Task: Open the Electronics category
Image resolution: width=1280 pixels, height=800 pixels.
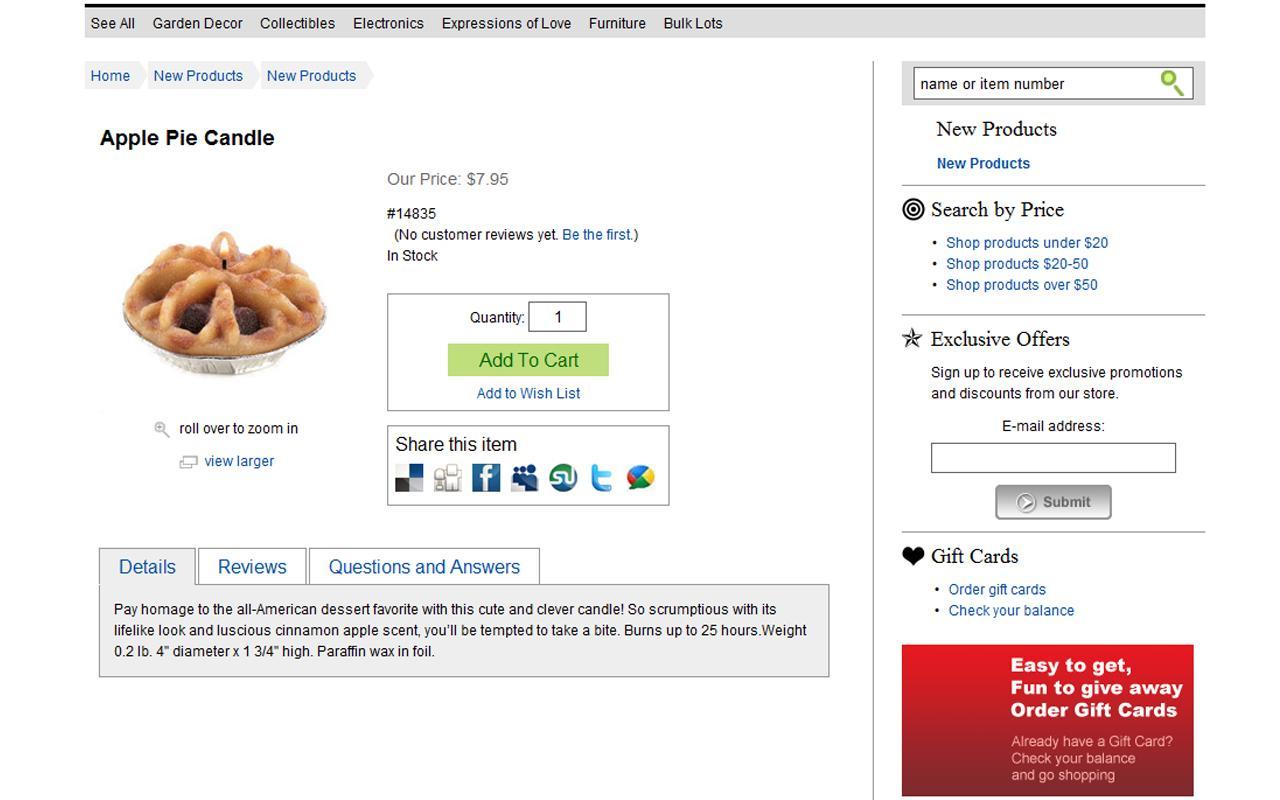Action: click(388, 23)
